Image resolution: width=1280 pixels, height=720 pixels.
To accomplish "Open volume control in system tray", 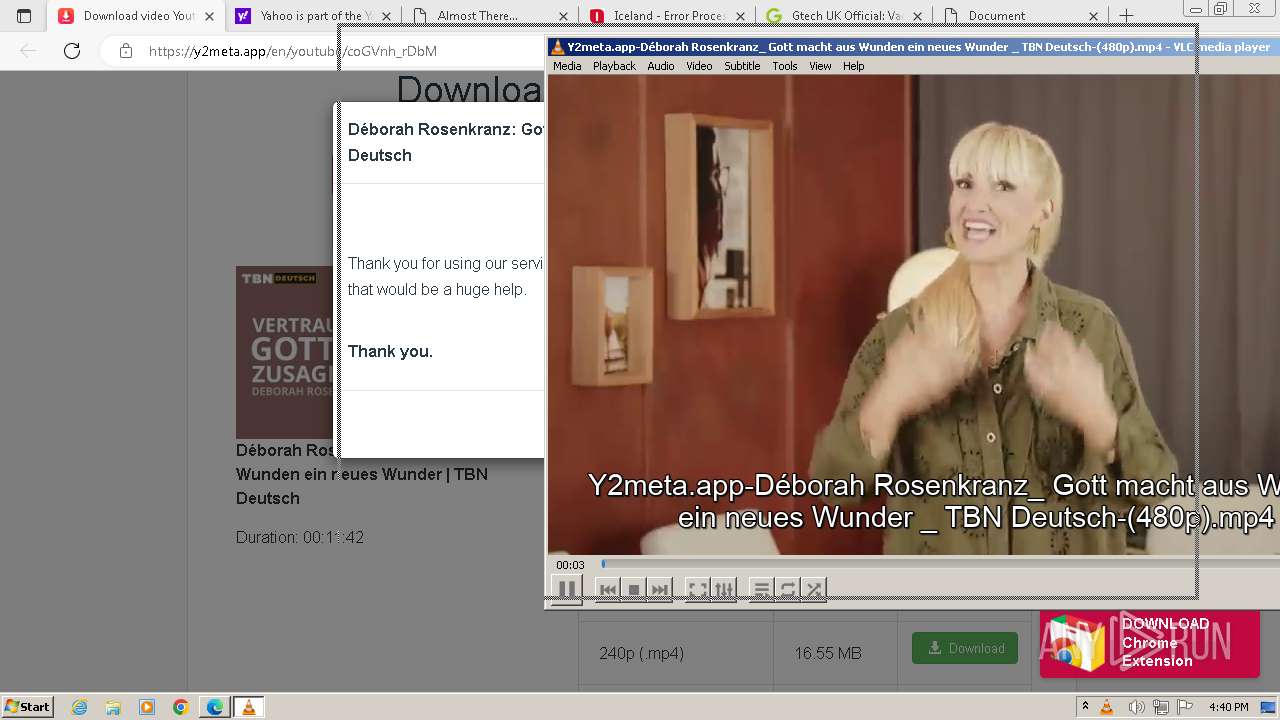I will point(1135,707).
